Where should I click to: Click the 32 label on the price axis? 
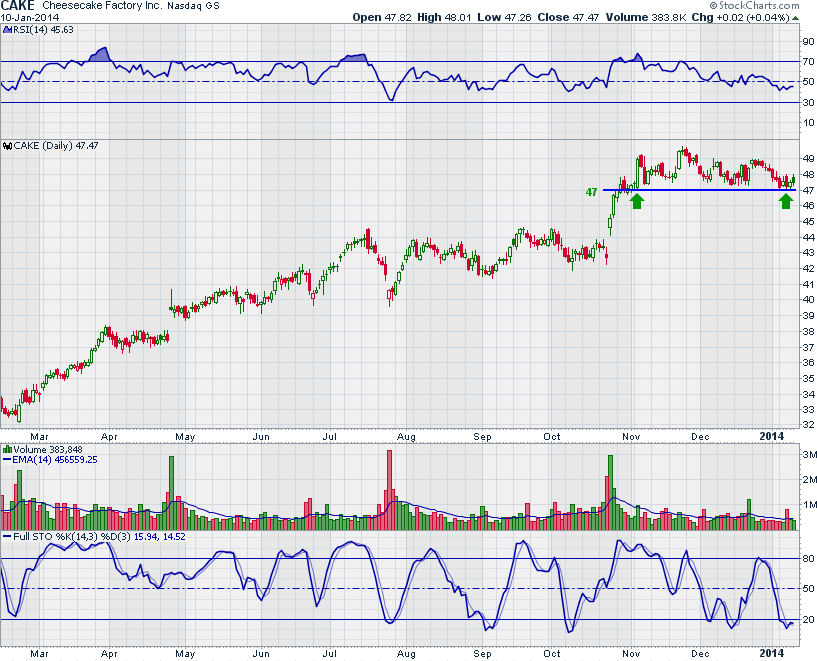(808, 425)
